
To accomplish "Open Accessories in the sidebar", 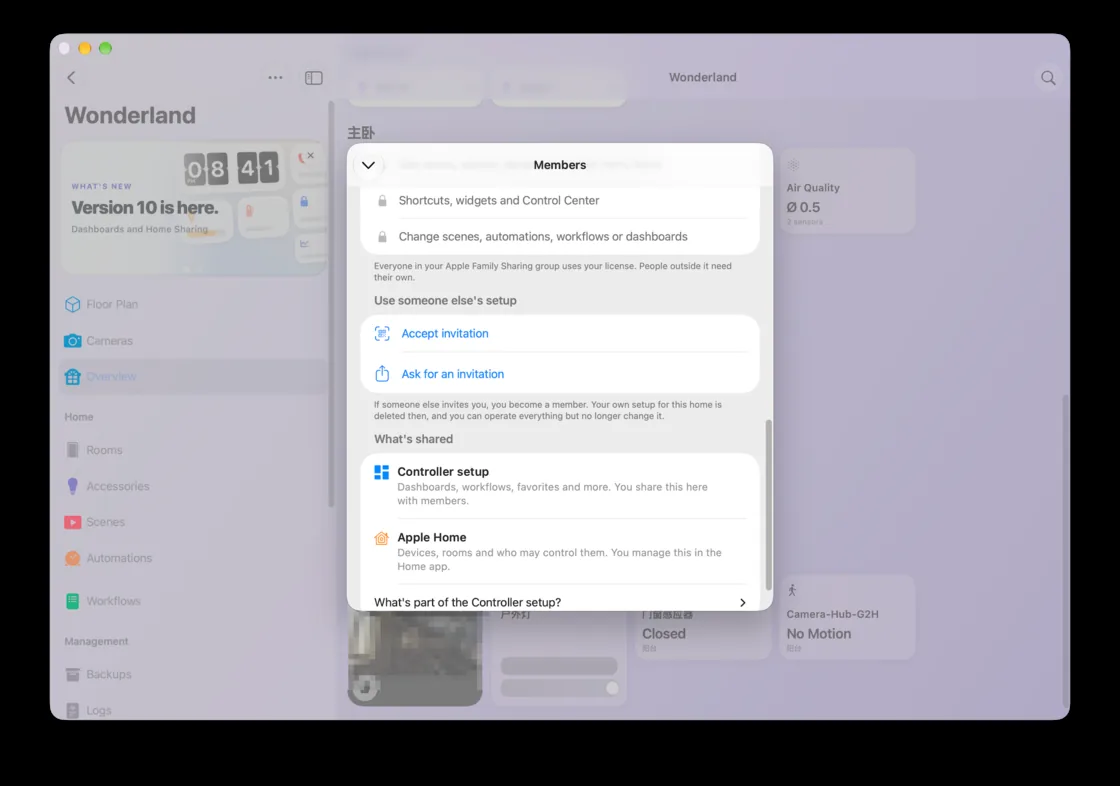I will click(193, 487).
